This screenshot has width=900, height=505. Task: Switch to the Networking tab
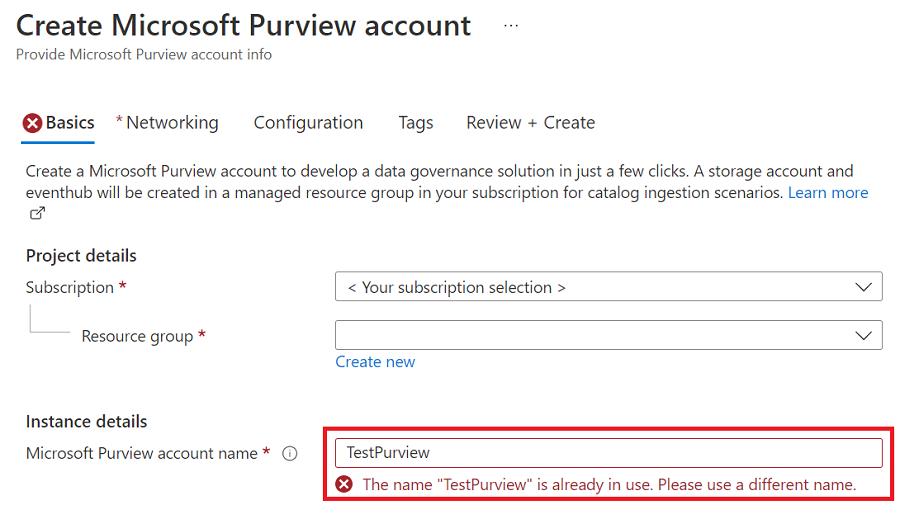[x=172, y=123]
